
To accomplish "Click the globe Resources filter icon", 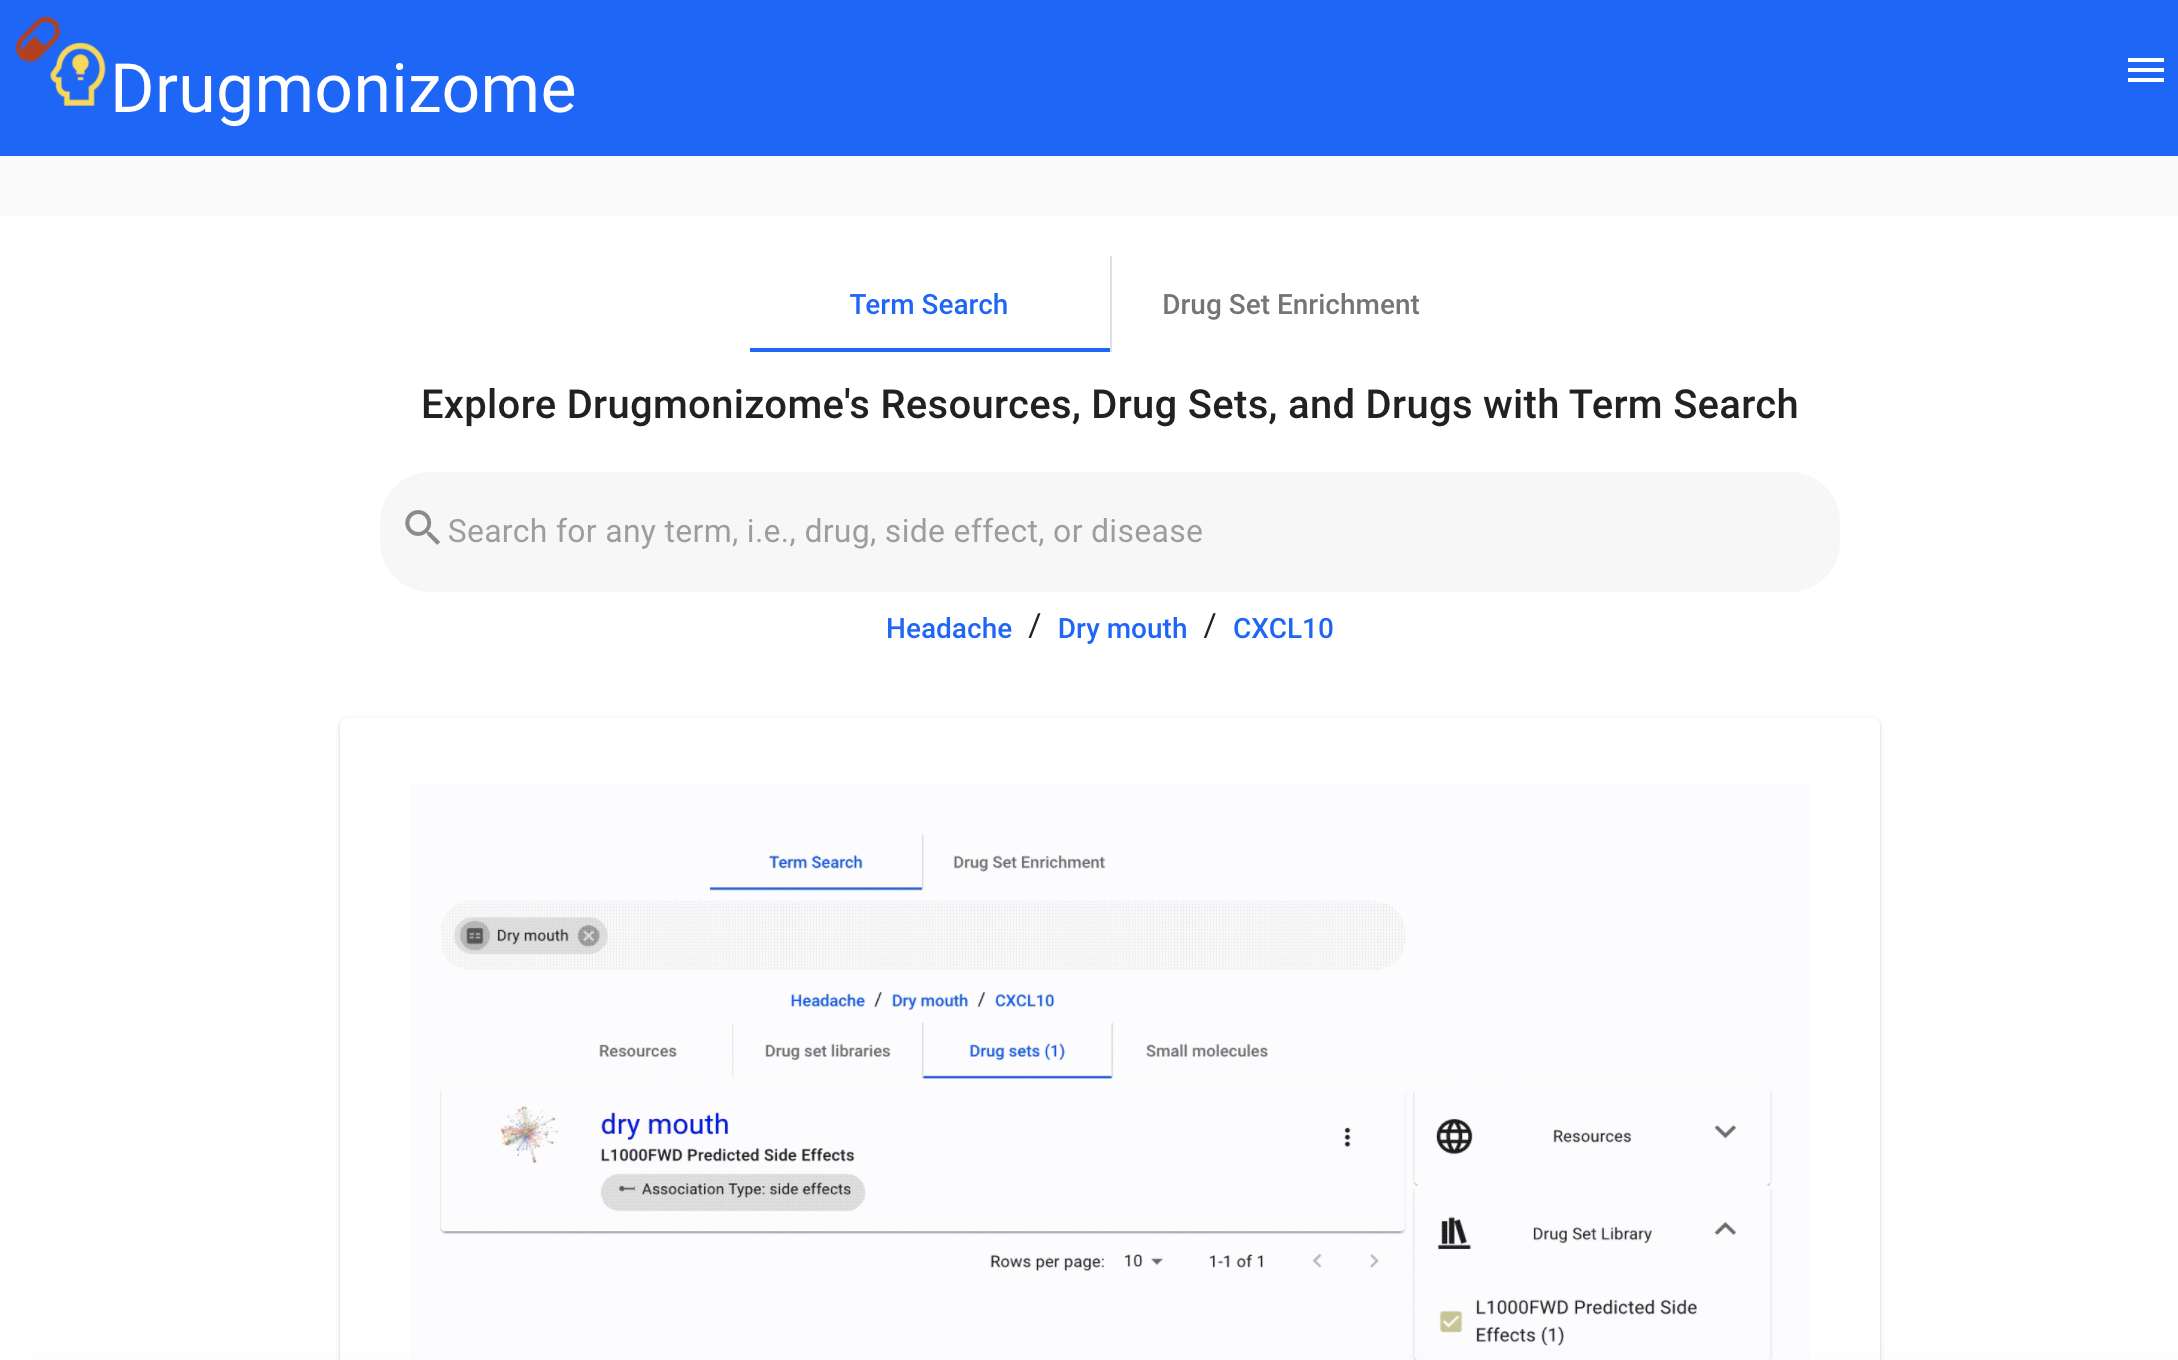I will click(1454, 1136).
